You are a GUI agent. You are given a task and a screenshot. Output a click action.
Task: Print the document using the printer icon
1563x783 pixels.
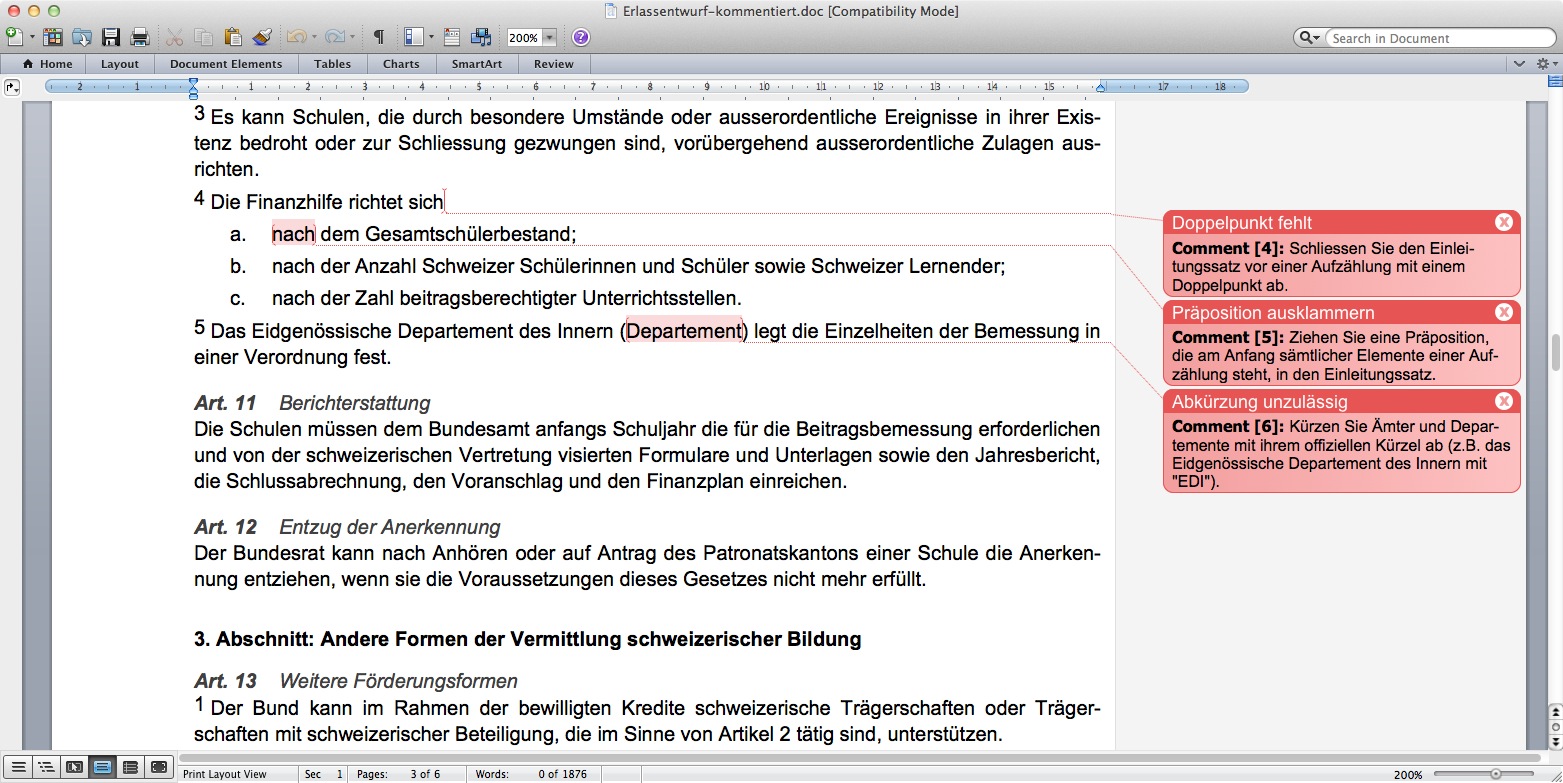click(x=140, y=38)
